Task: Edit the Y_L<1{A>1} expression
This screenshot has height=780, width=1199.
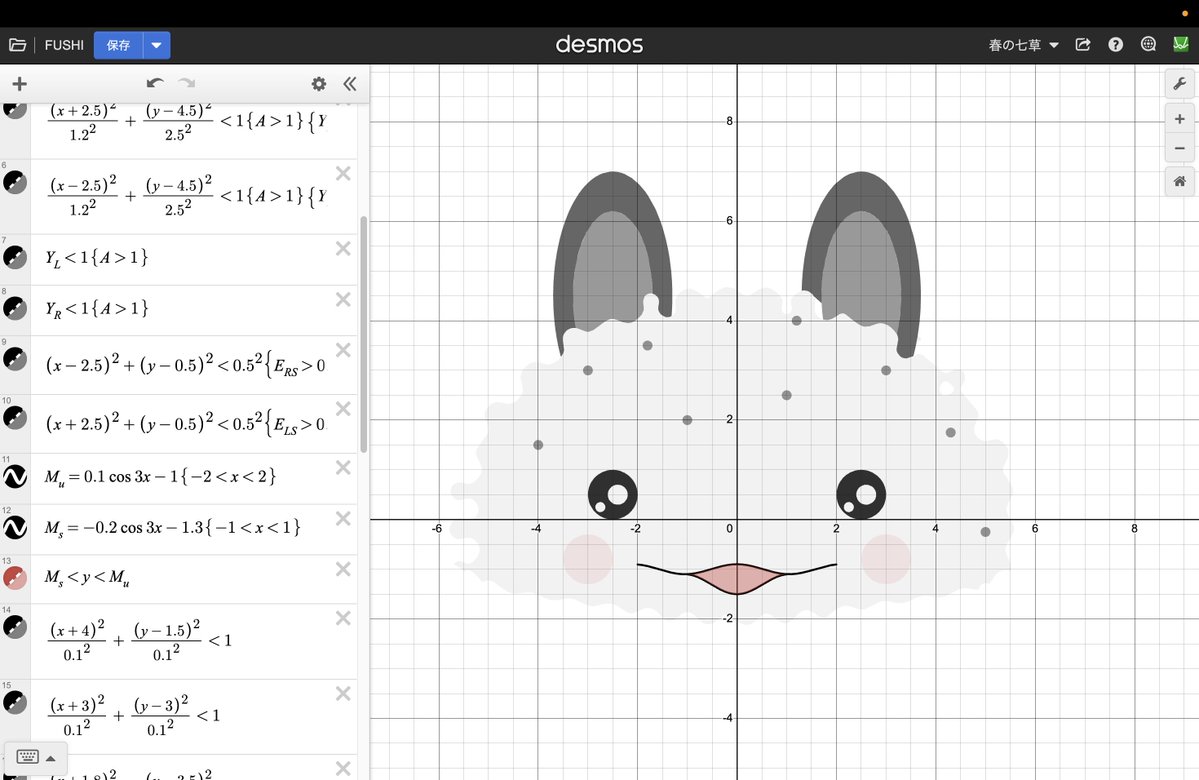Action: coord(96,258)
